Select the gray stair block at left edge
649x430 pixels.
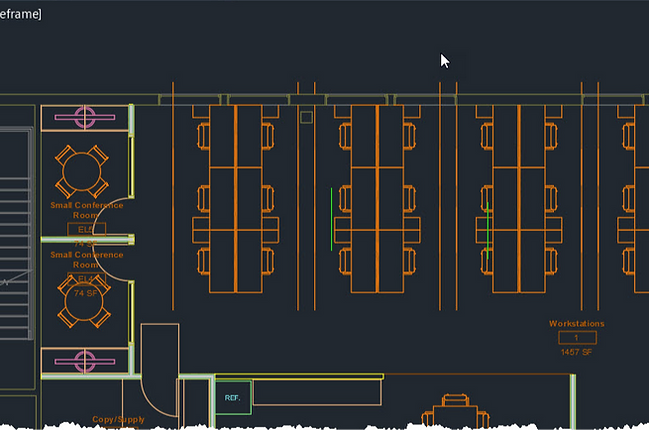pos(16,233)
